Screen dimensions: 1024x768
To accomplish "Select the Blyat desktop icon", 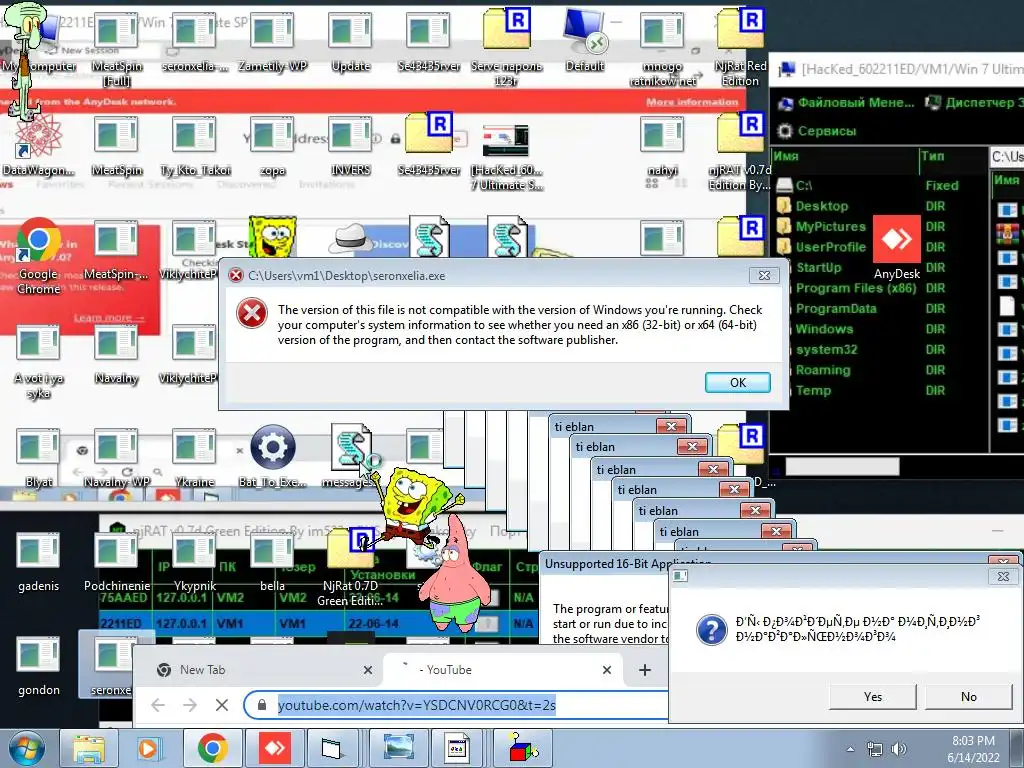I will click(x=39, y=459).
